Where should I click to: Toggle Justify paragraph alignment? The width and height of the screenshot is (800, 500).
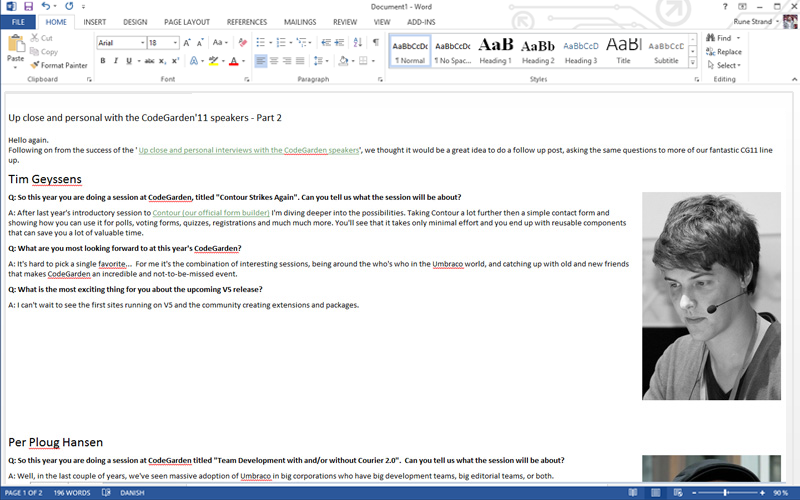[300, 61]
